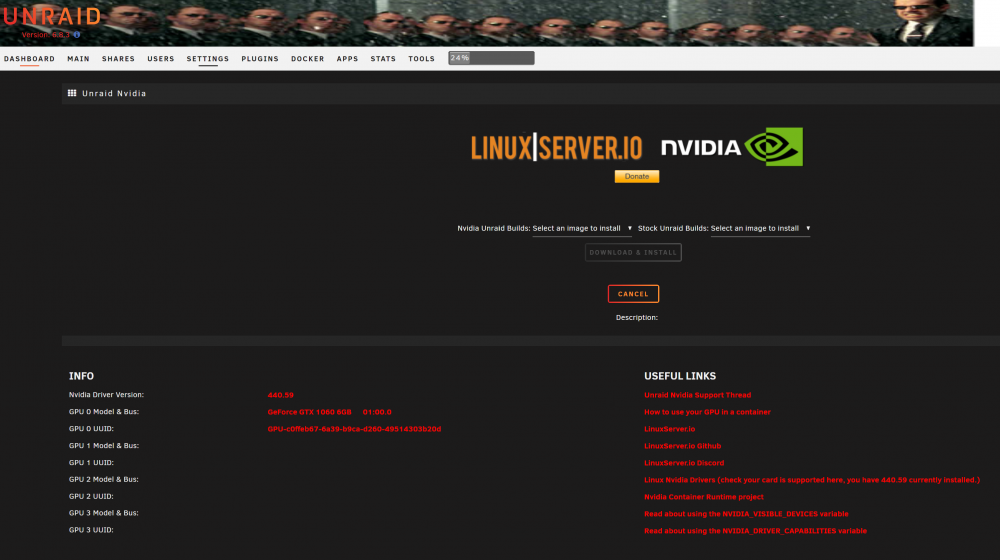Open the Plugins page
This screenshot has width=1000, height=560.
[260, 59]
